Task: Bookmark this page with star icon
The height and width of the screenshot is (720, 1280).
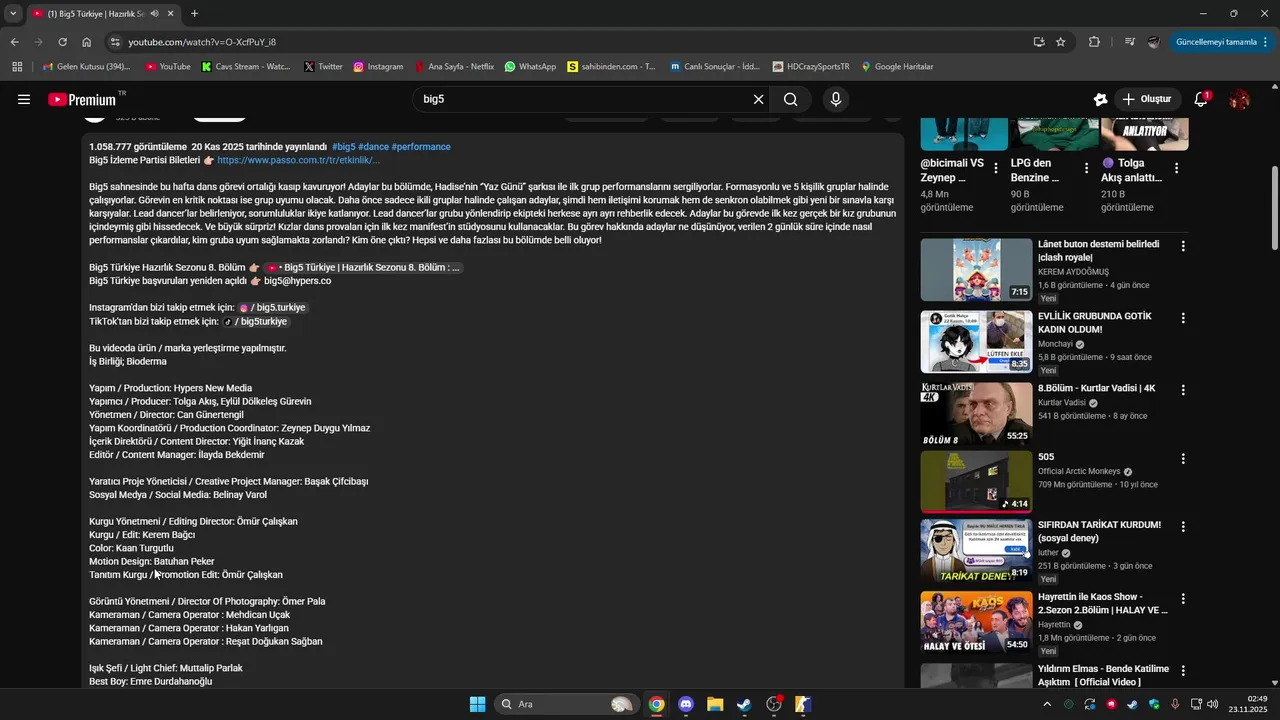Action: pyautogui.click(x=1061, y=42)
